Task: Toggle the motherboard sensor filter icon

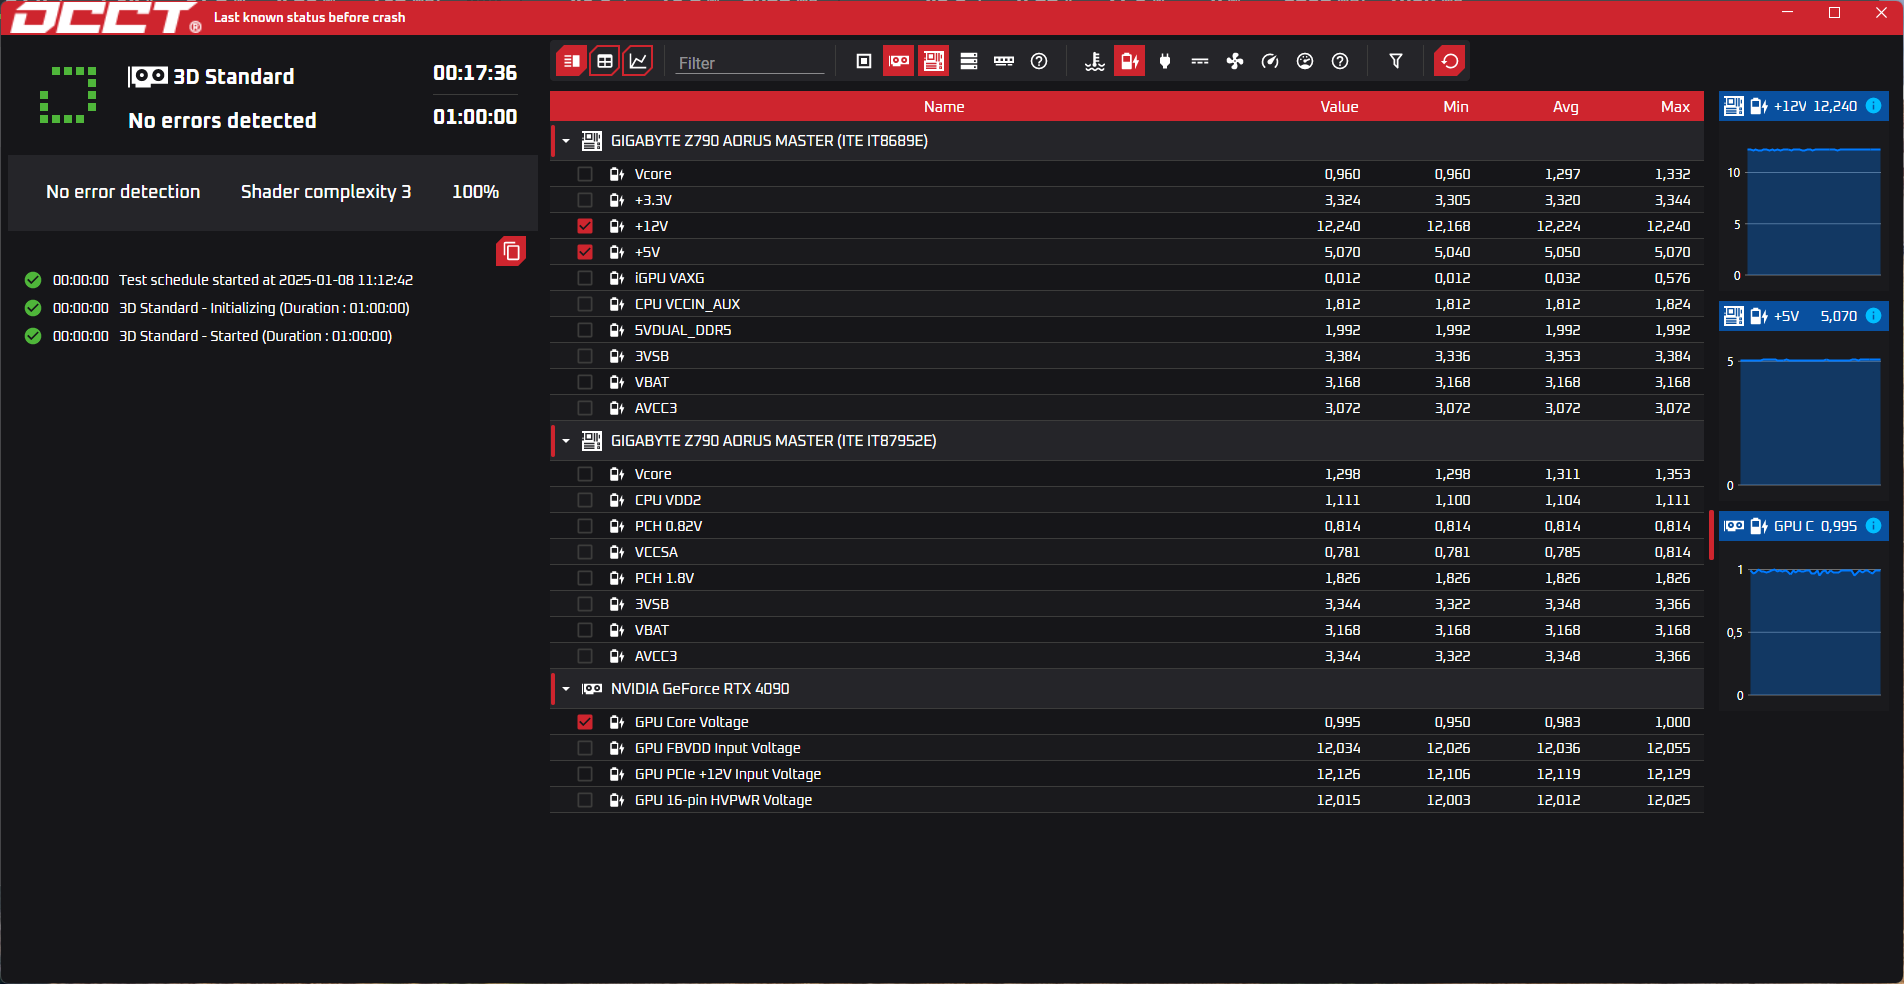Action: (934, 61)
